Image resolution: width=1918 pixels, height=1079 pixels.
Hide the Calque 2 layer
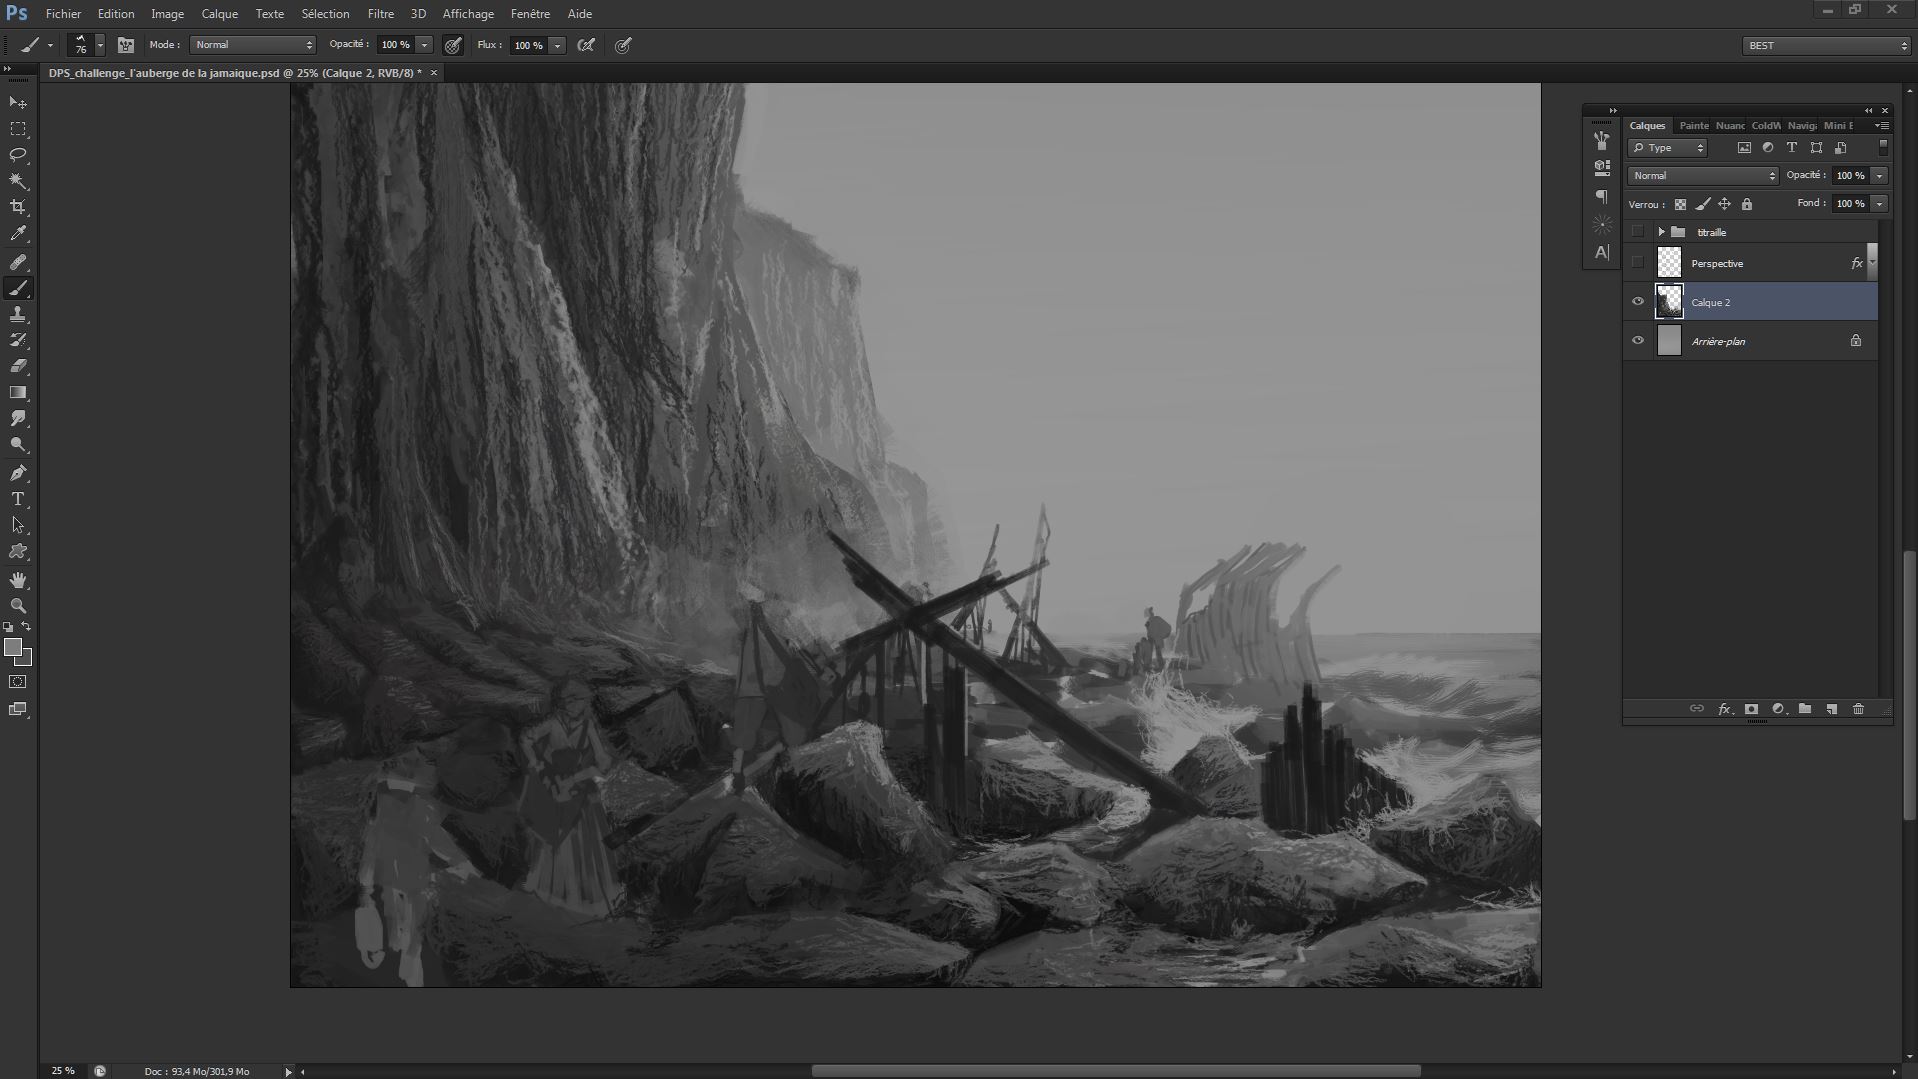pyautogui.click(x=1638, y=302)
